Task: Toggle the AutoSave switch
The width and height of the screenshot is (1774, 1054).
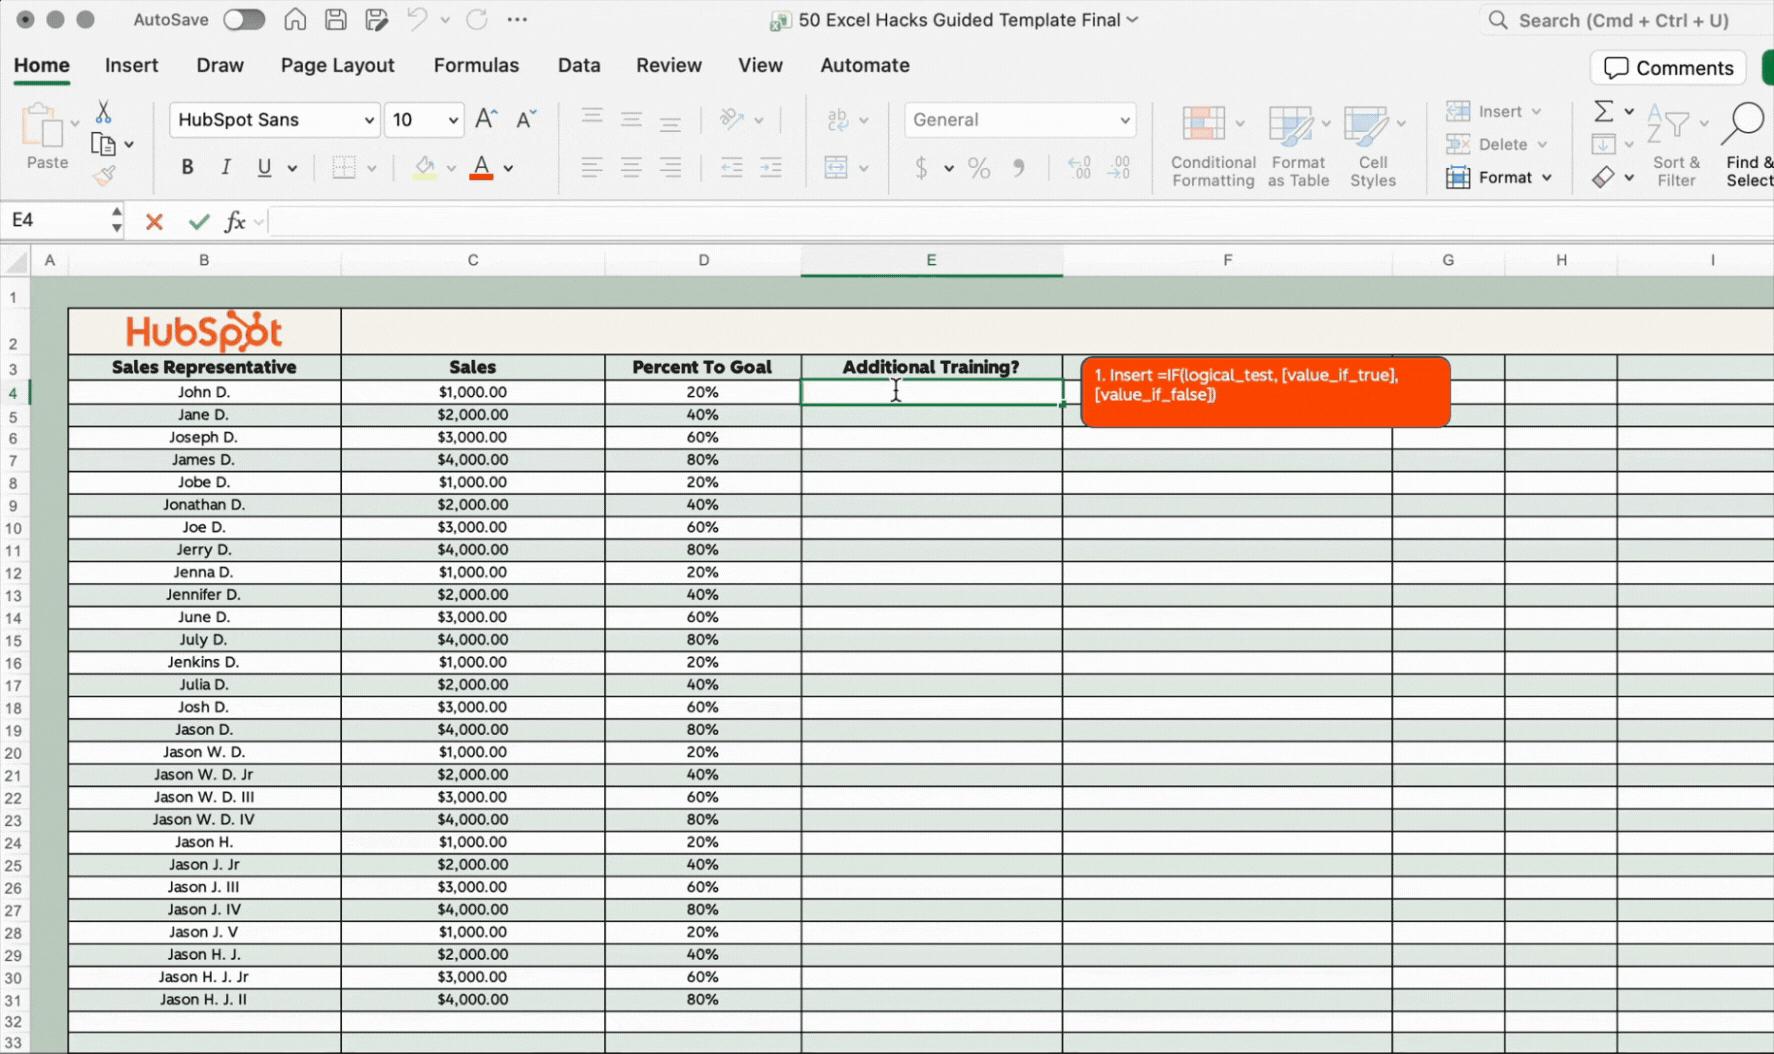Action: [243, 20]
